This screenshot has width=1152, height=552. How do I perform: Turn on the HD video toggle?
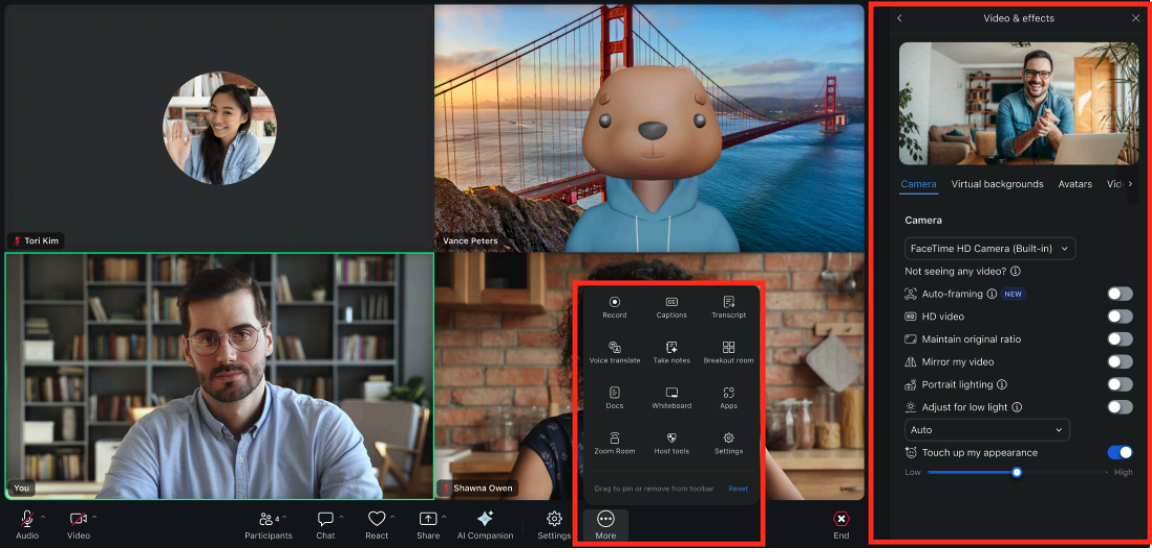tap(1120, 317)
